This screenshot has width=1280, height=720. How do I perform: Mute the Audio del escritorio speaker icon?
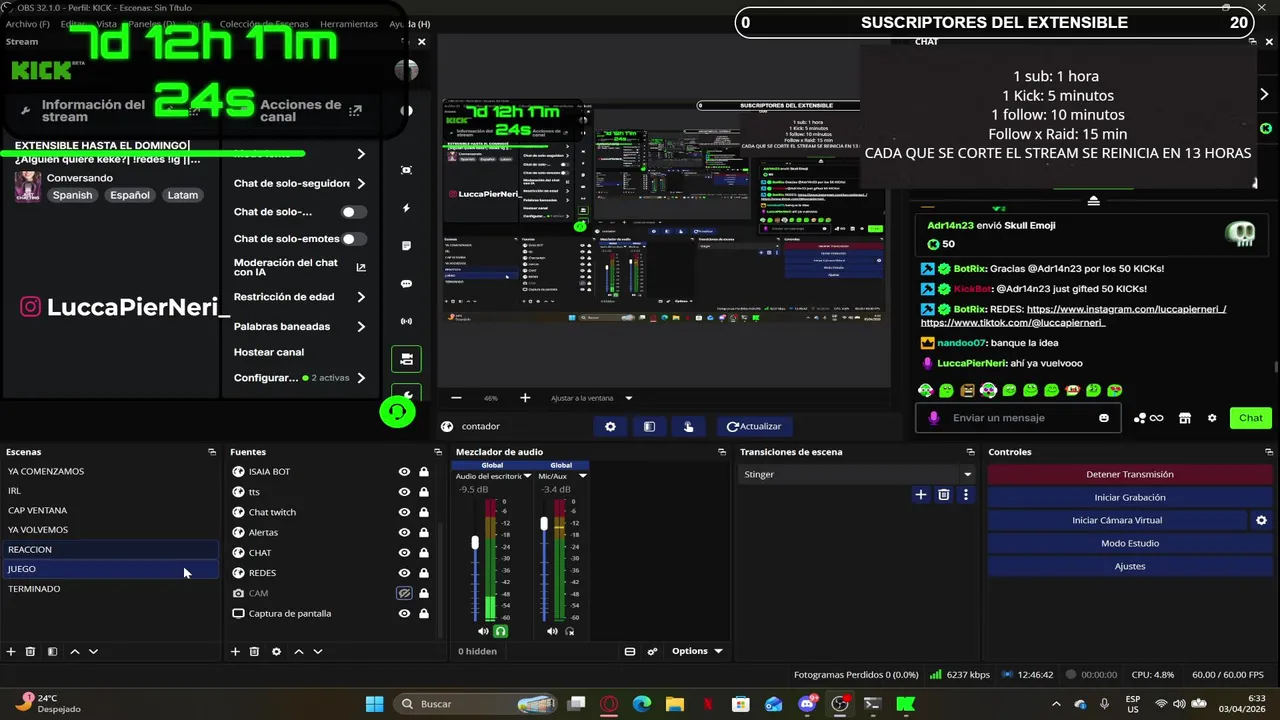pyautogui.click(x=484, y=631)
